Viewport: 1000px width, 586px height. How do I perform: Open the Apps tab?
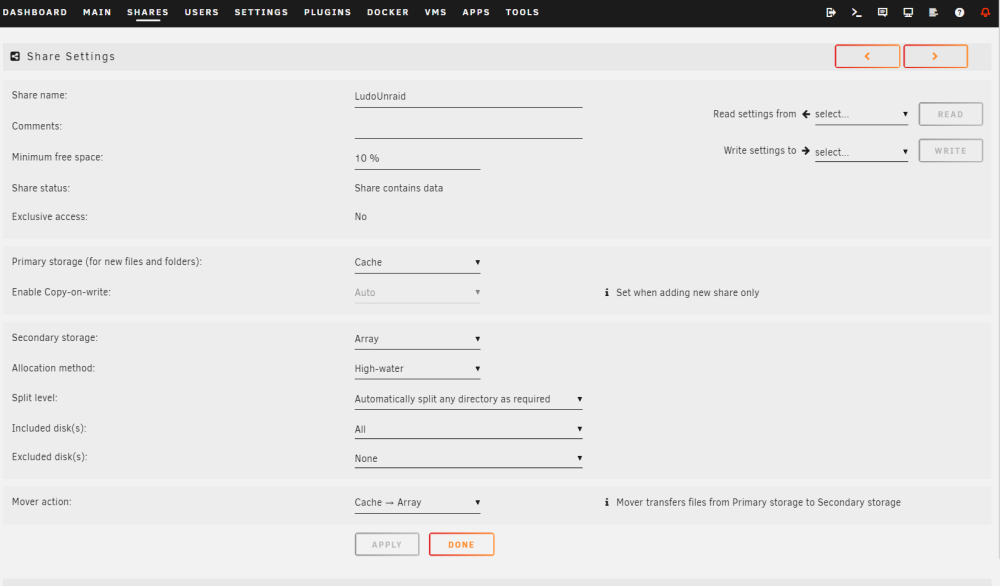click(x=476, y=12)
